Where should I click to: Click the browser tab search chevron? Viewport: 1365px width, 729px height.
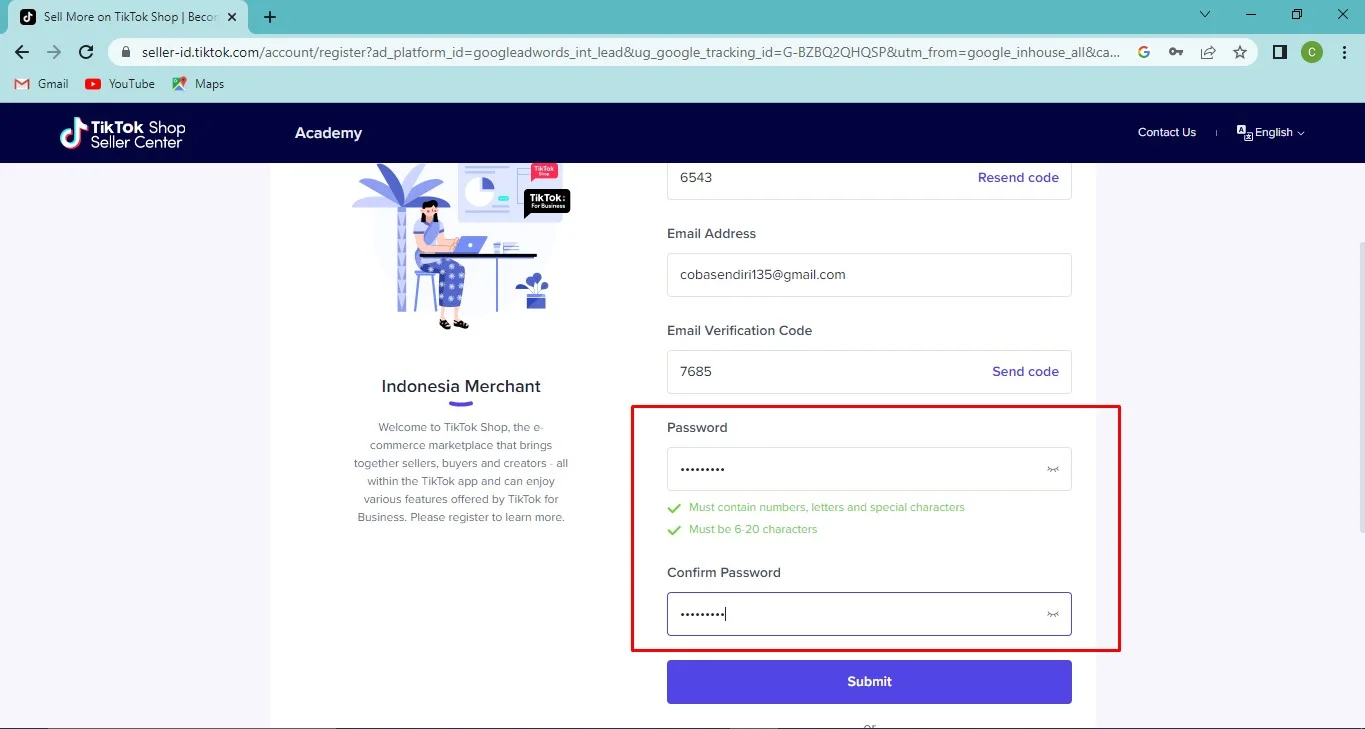(1205, 15)
